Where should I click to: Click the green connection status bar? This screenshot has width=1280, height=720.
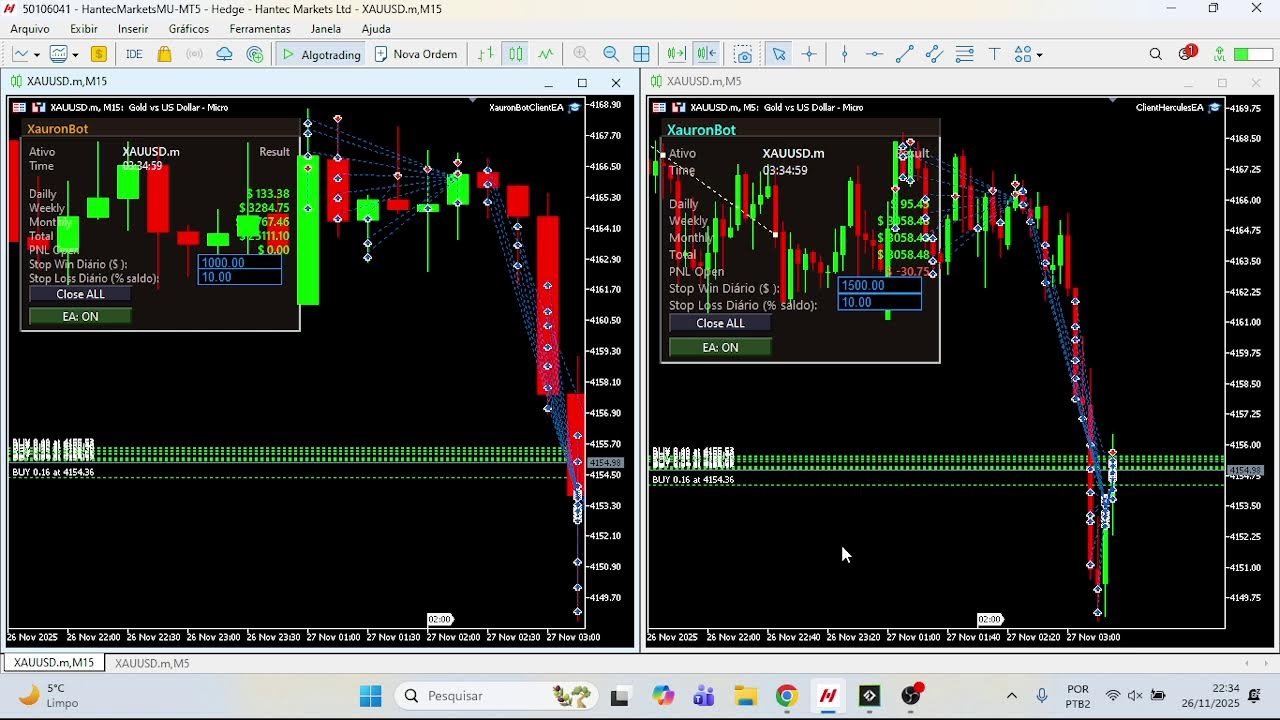(1253, 54)
